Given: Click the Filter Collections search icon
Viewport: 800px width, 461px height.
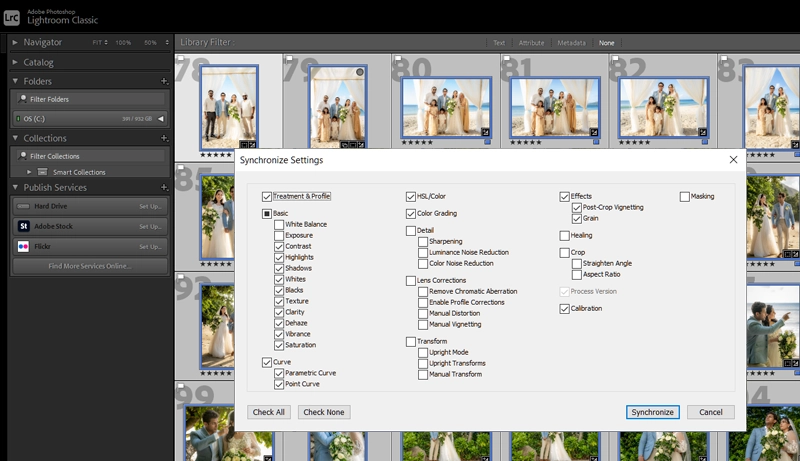Looking at the screenshot, I should [x=22, y=156].
